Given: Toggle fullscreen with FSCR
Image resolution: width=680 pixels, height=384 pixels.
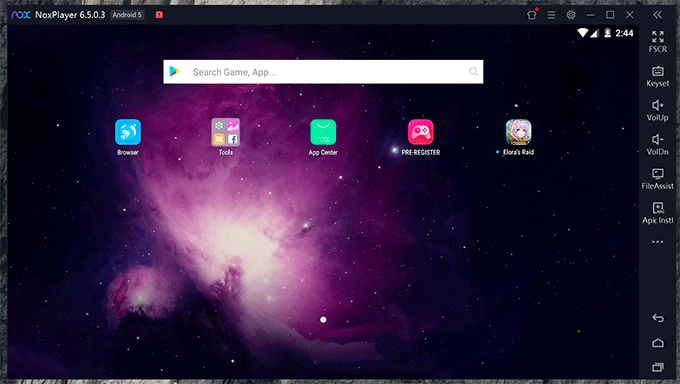Looking at the screenshot, I should pyautogui.click(x=658, y=41).
